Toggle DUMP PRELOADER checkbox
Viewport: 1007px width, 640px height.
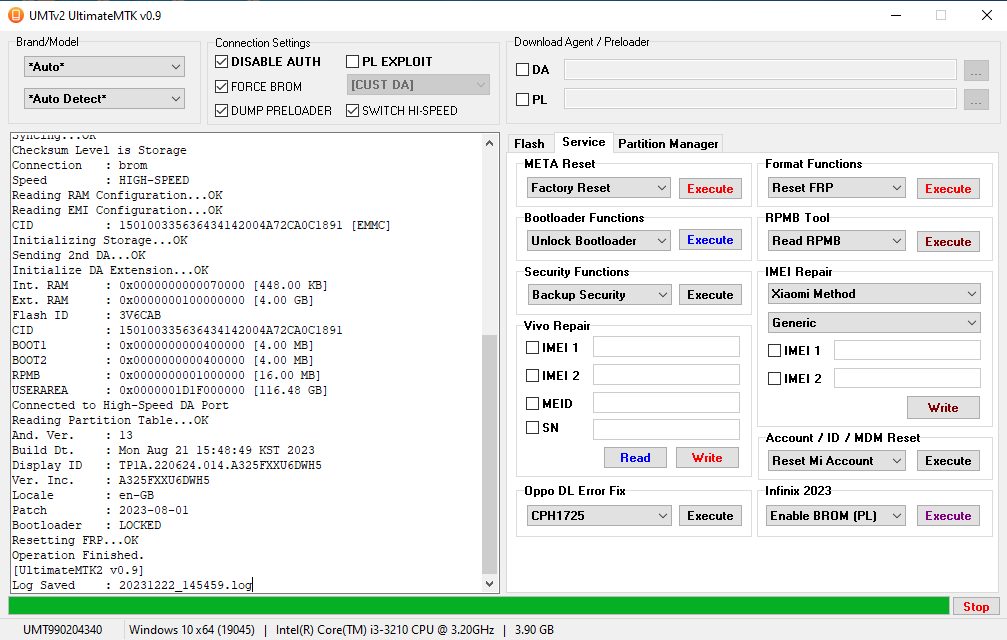coord(222,110)
